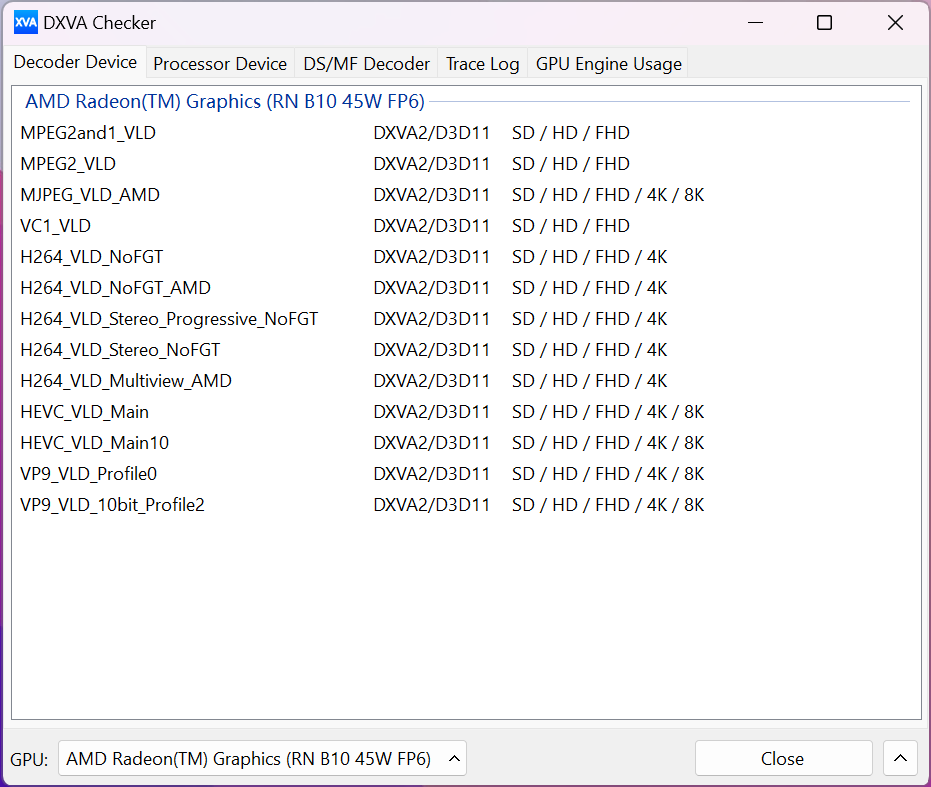Click the GPU dropdown chevron arrow
The image size is (931, 787).
(454, 758)
